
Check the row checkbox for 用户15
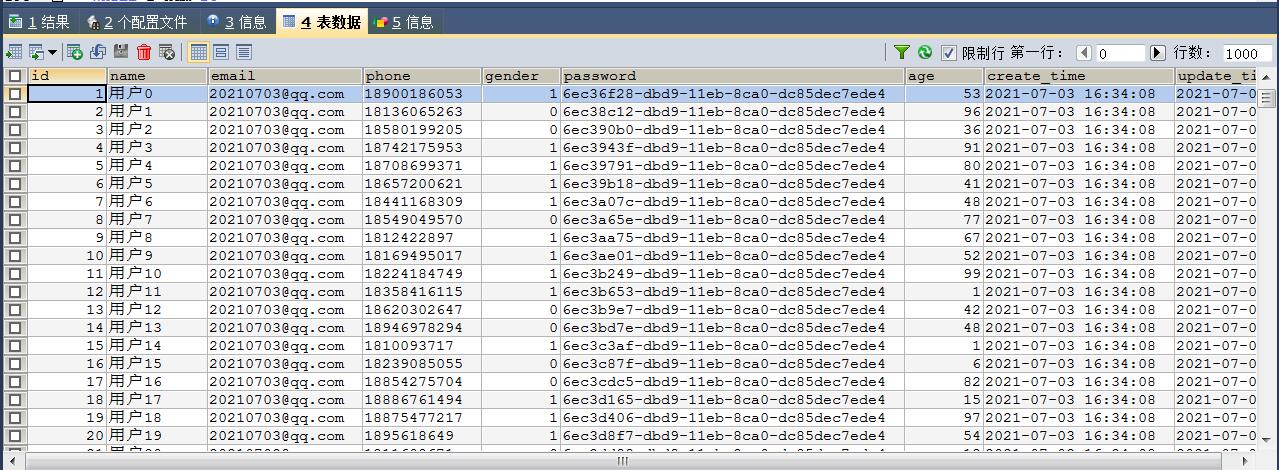point(14,364)
